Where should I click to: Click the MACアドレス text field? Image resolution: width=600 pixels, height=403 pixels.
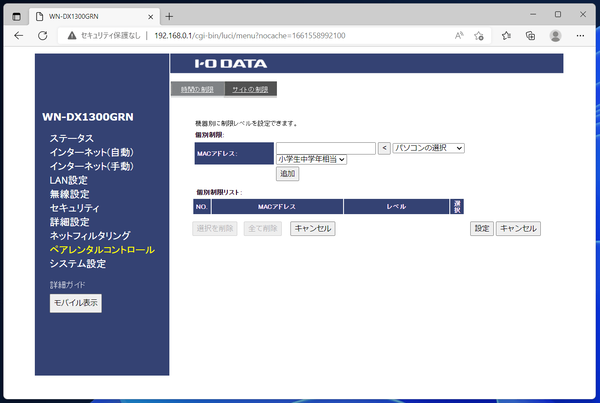pyautogui.click(x=325, y=147)
